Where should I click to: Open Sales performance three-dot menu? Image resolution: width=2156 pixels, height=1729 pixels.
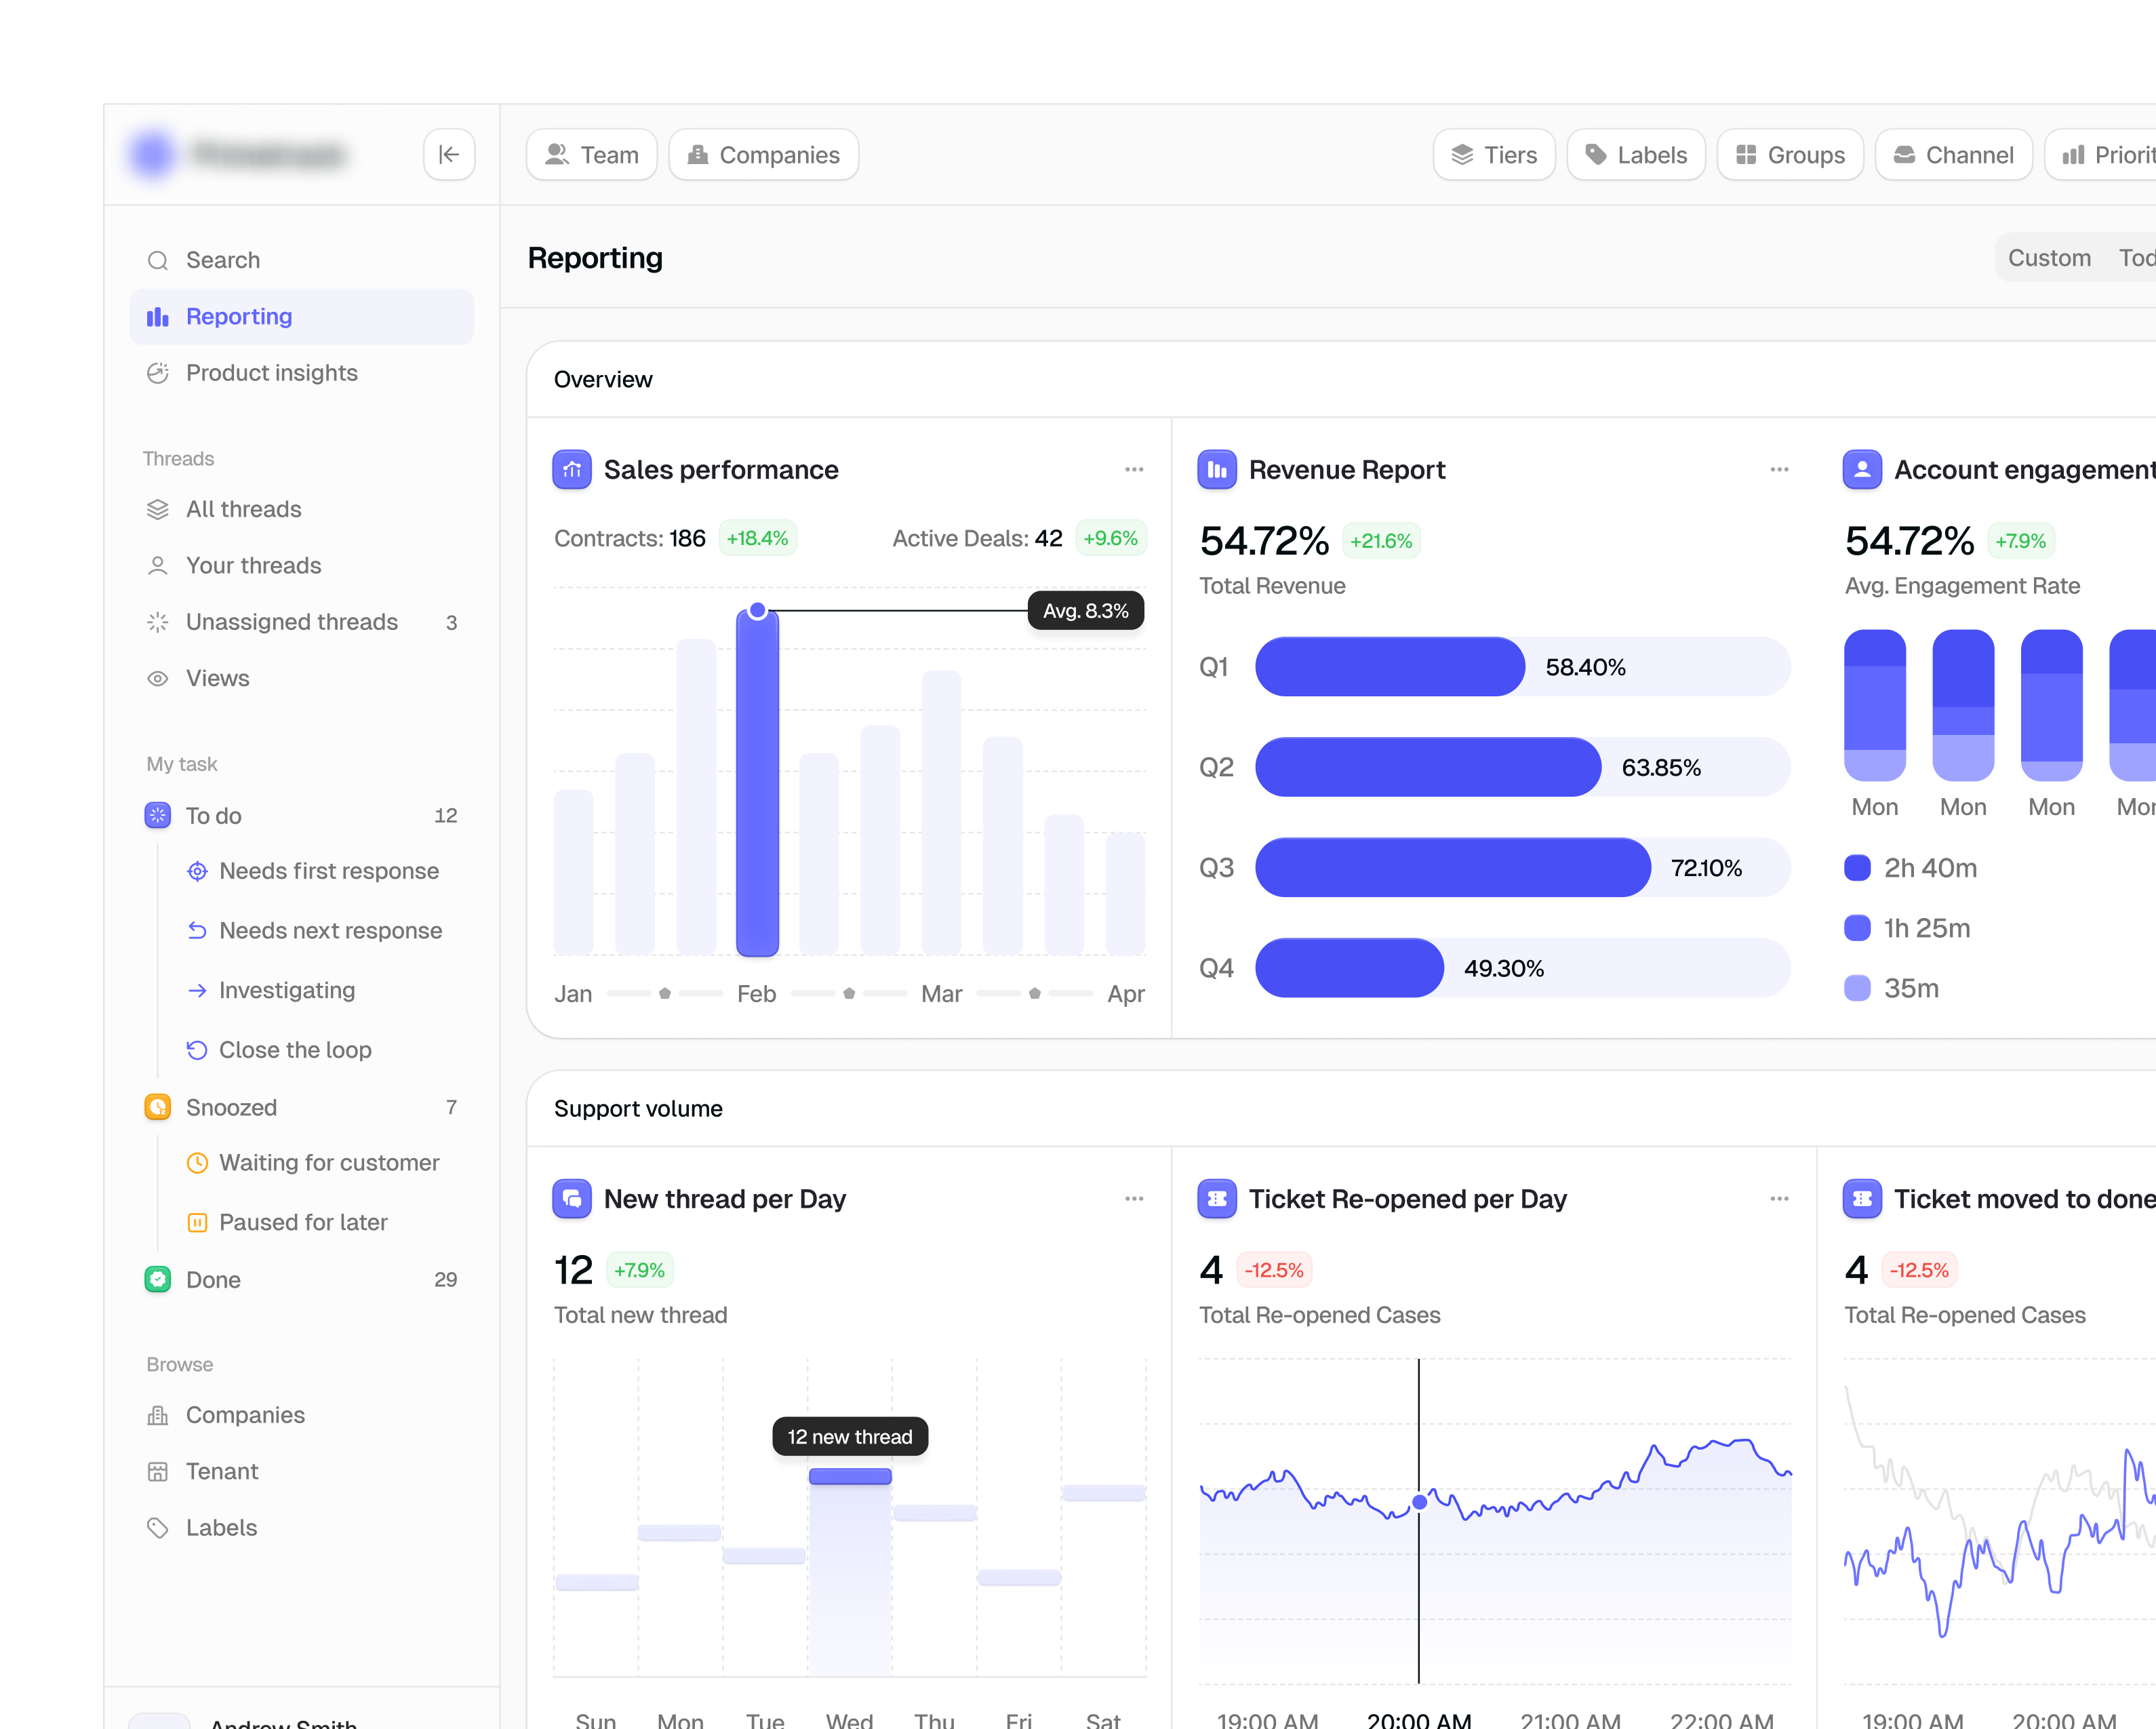1134,469
